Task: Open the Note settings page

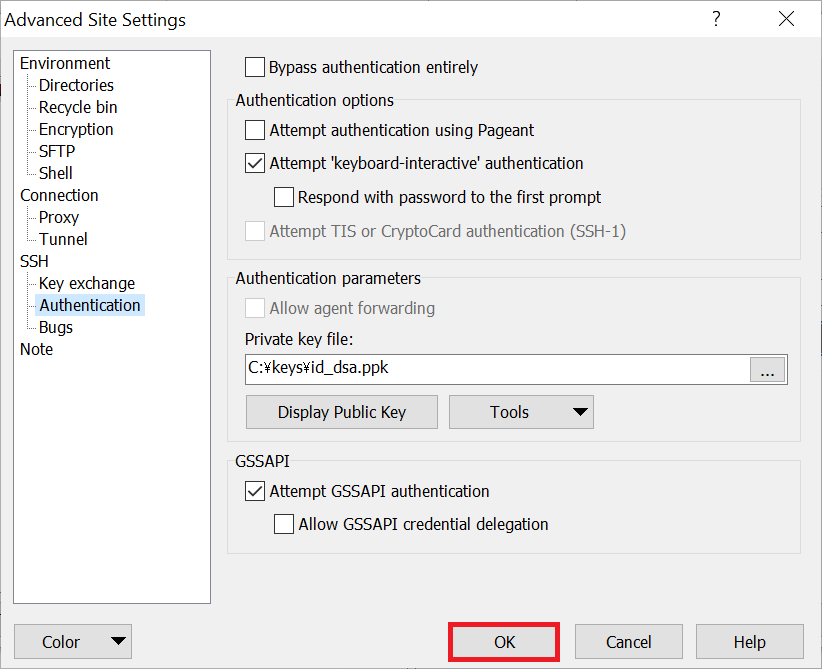Action: click(x=37, y=349)
